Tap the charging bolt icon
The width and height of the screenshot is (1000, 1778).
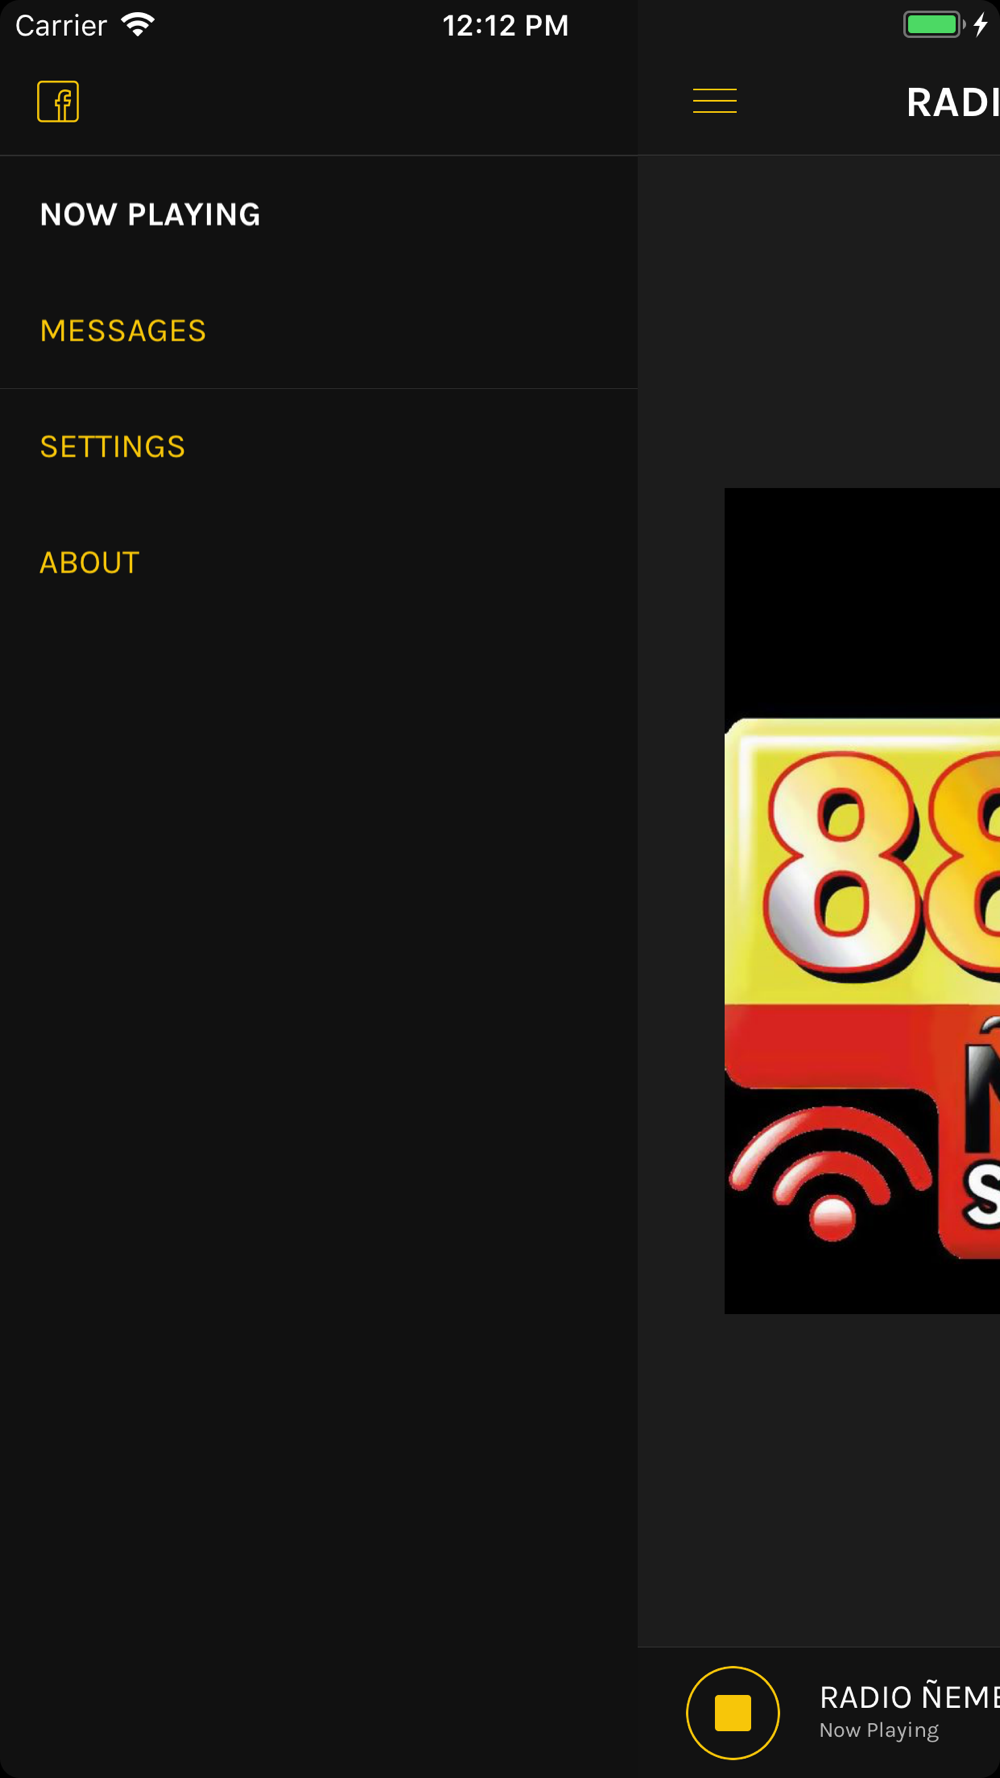tap(981, 25)
